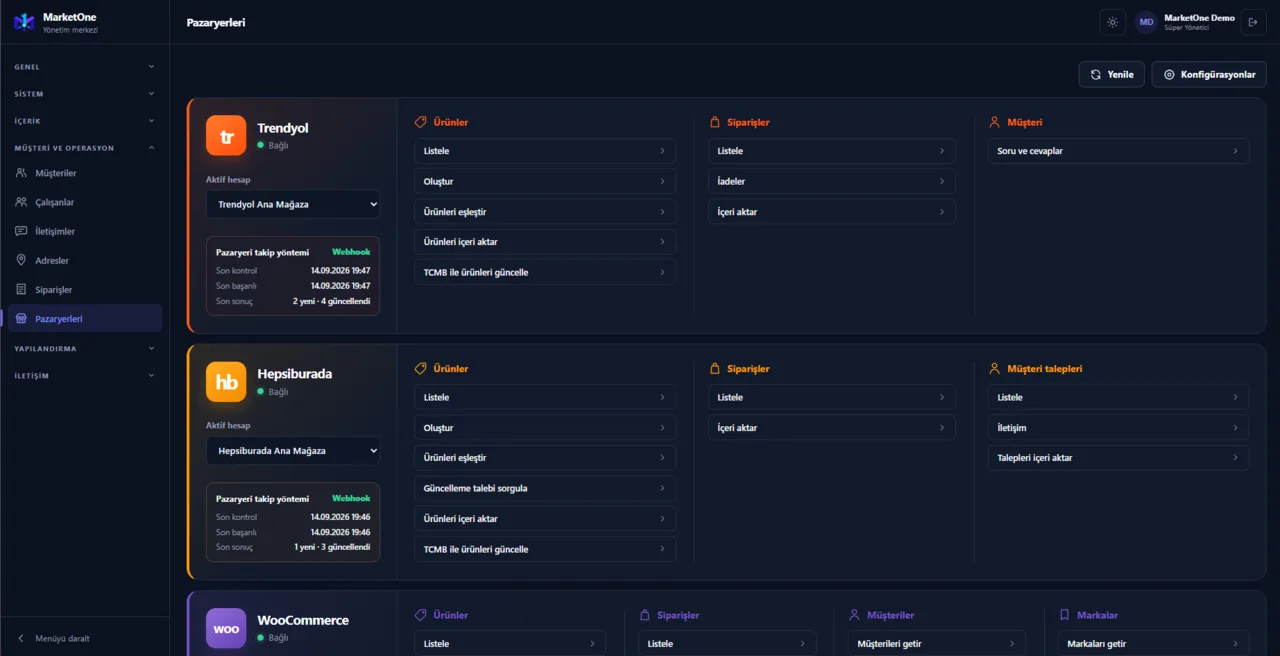Open İletişimler in the sidebar
Image resolution: width=1280 pixels, height=656 pixels.
pos(85,231)
